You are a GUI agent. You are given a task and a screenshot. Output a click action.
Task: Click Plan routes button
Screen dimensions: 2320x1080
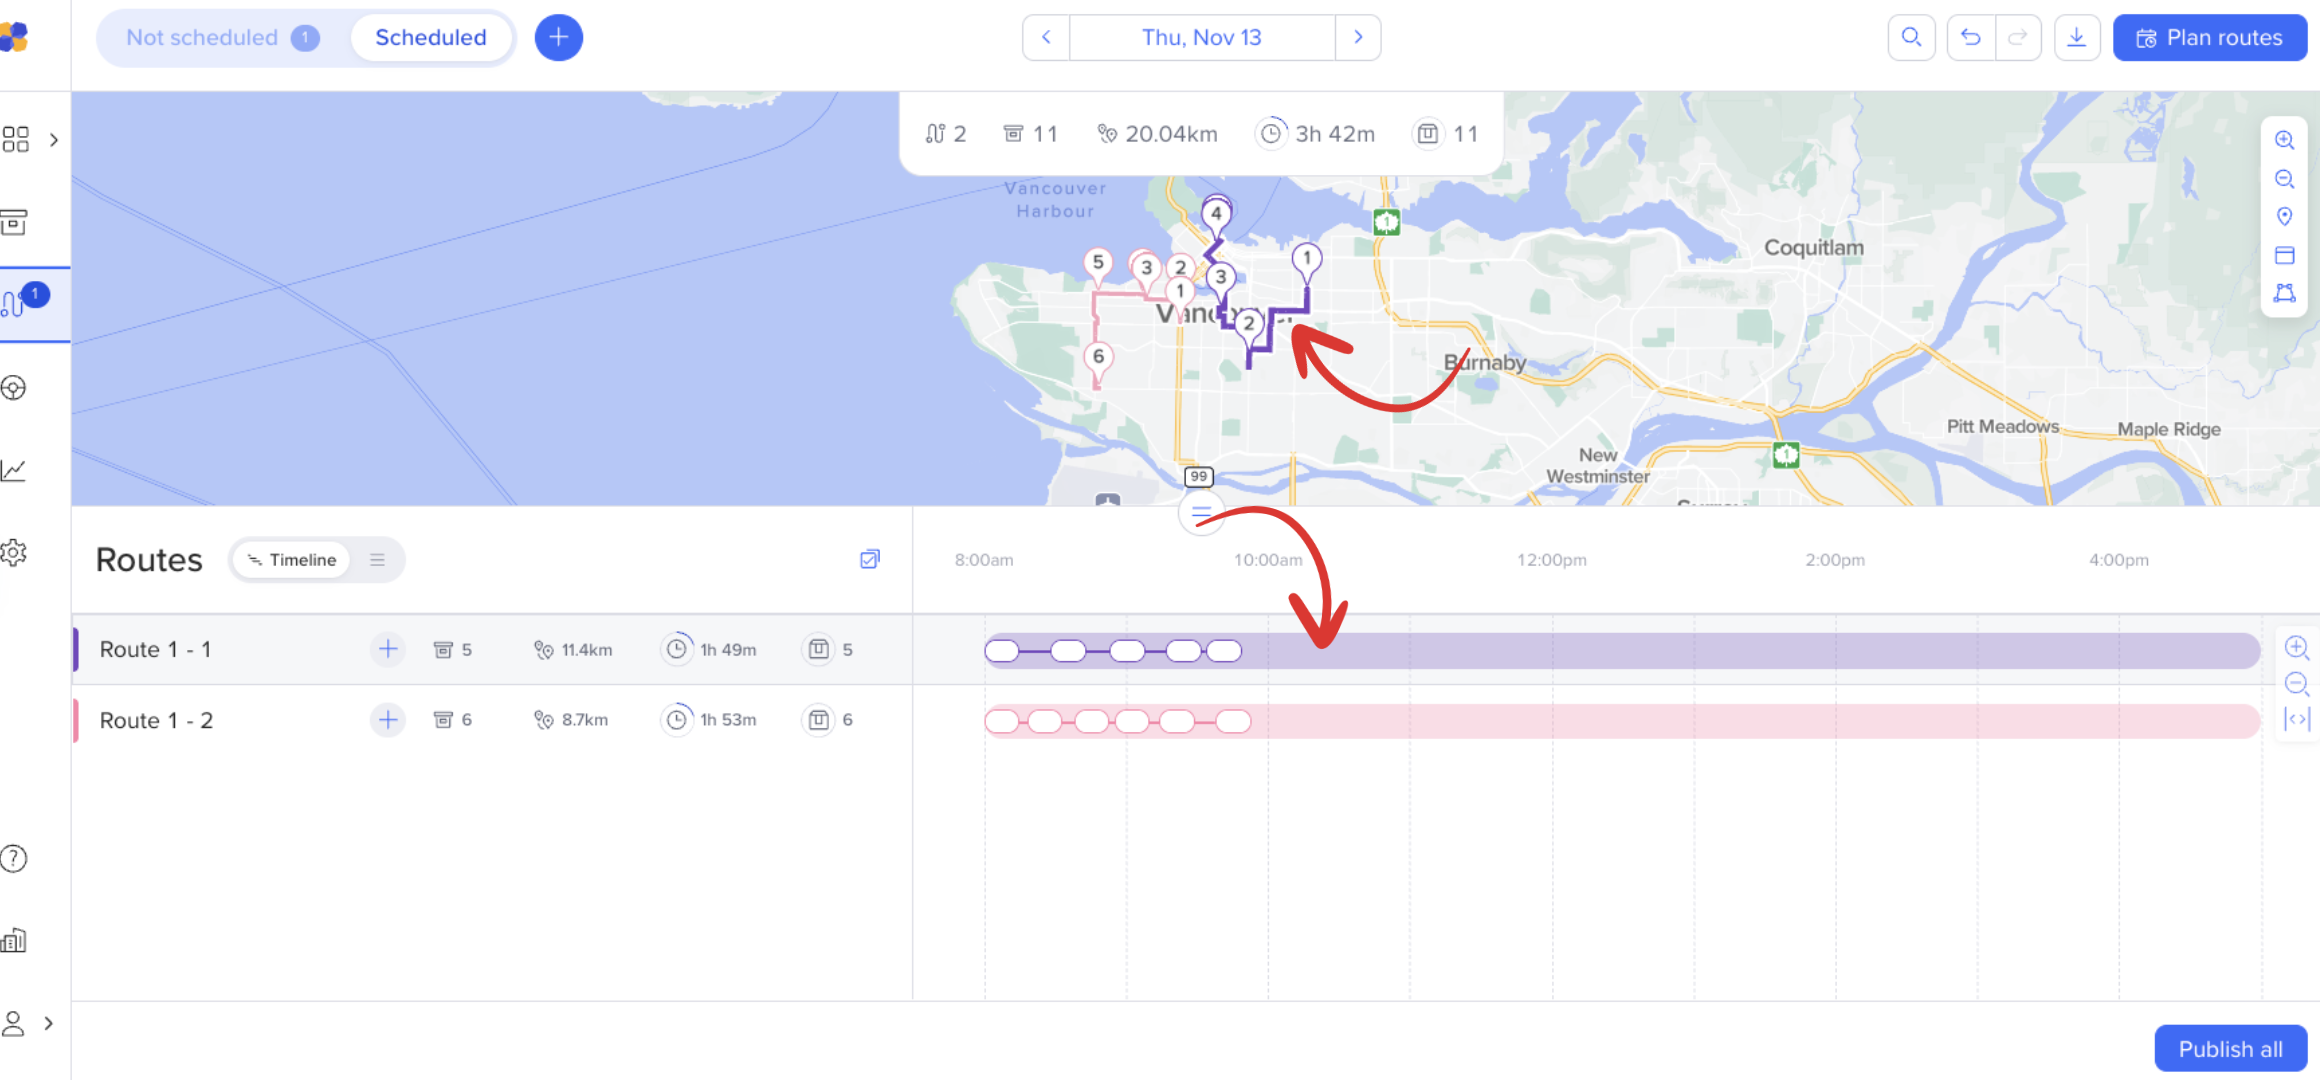pyautogui.click(x=2209, y=38)
